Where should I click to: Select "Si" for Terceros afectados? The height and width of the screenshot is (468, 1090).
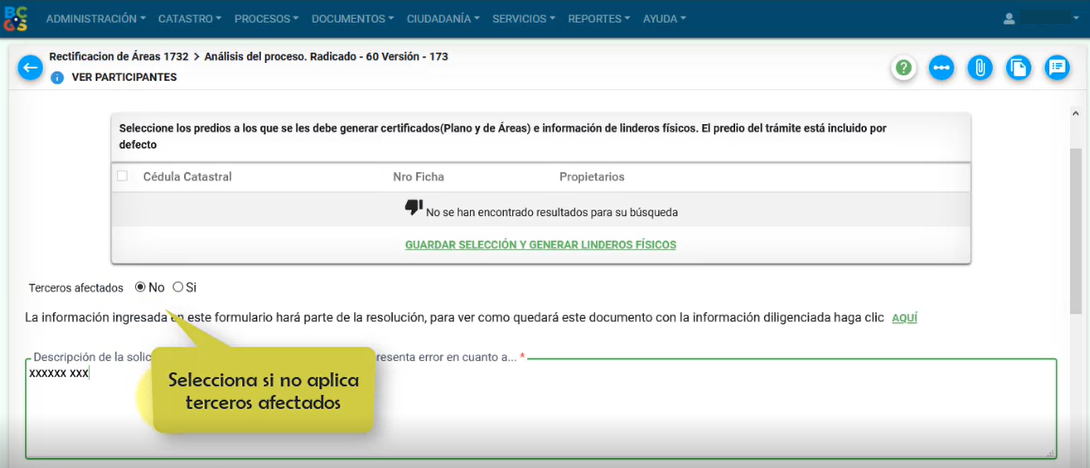pyautogui.click(x=178, y=287)
